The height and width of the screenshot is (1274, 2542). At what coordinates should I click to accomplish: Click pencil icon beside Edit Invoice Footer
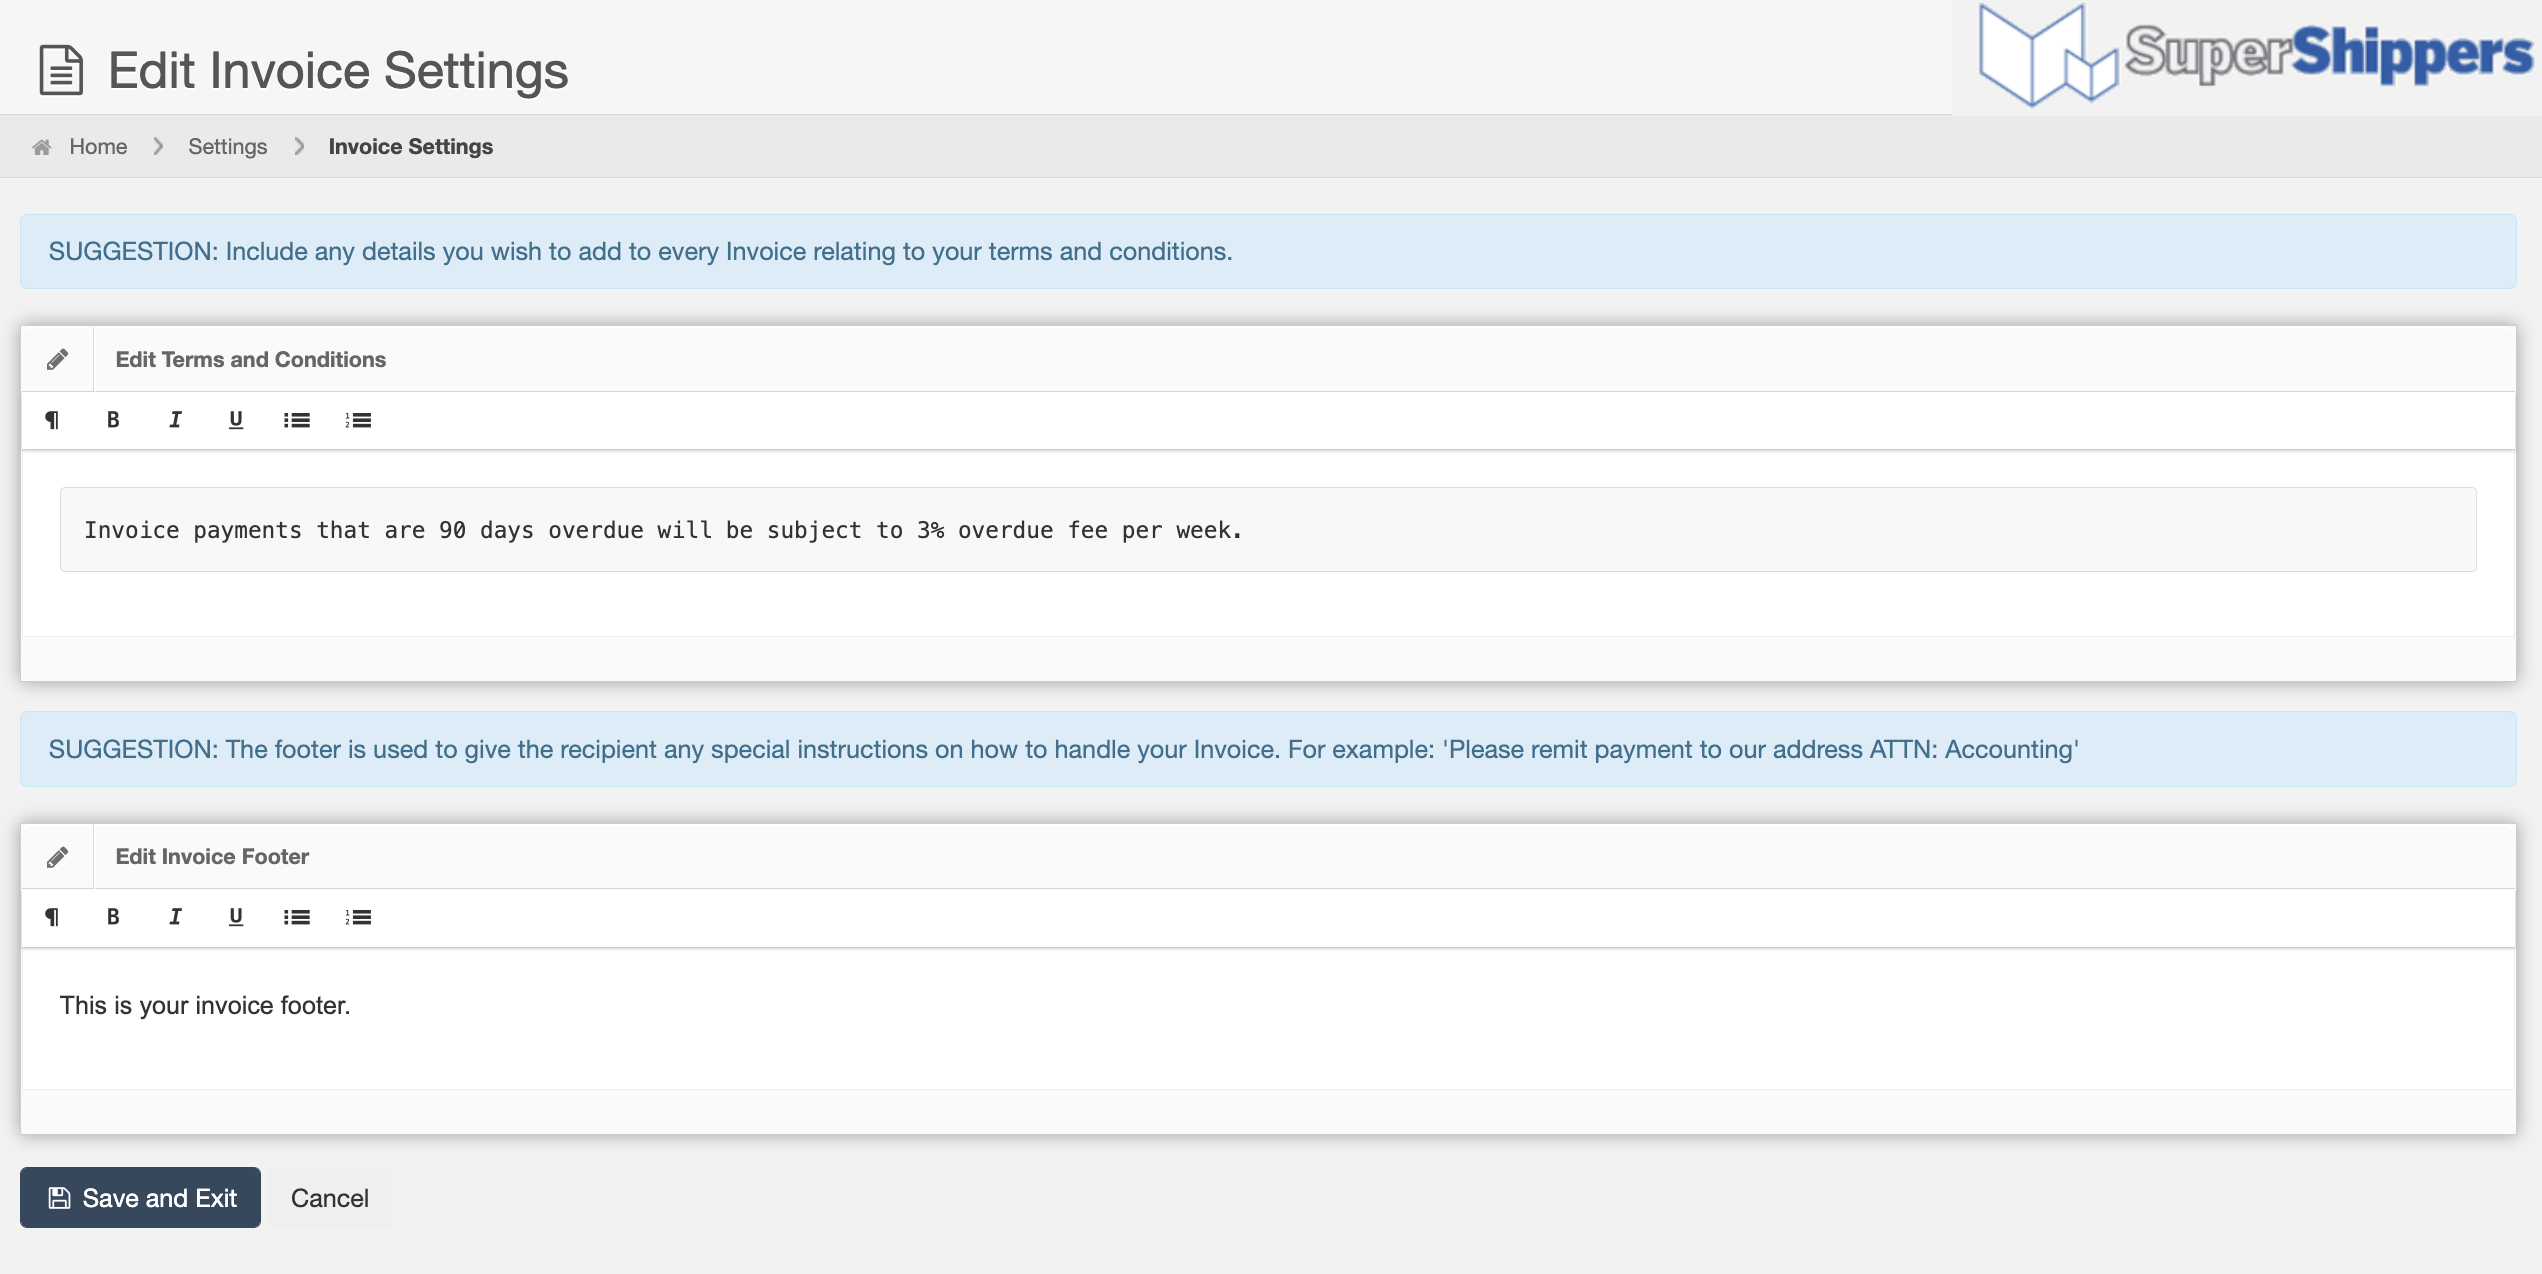(x=58, y=857)
